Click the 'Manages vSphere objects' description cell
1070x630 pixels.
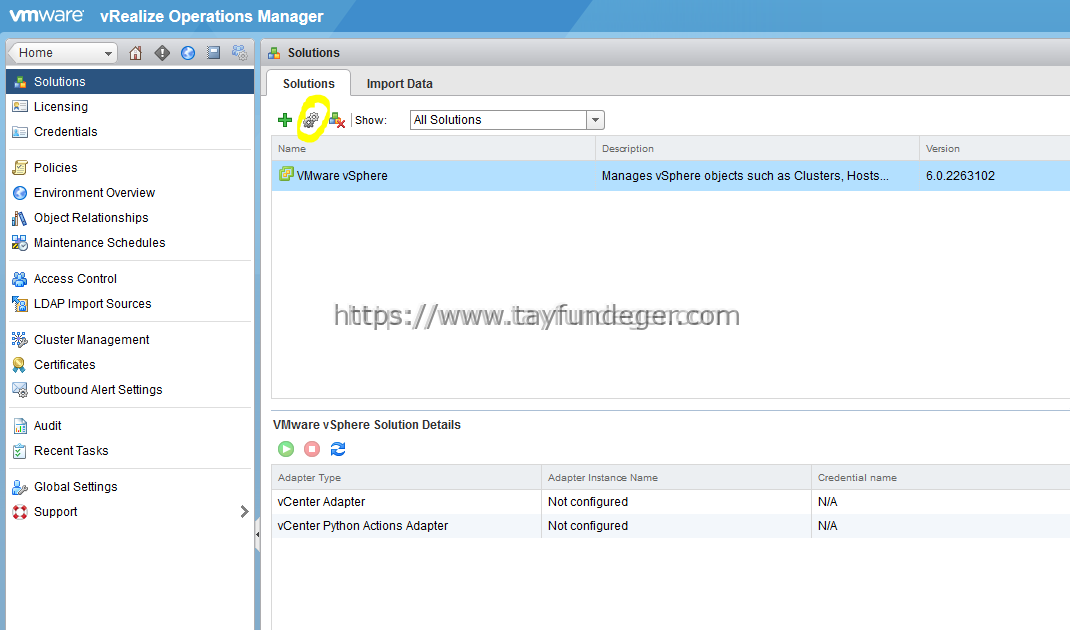[x=745, y=175]
